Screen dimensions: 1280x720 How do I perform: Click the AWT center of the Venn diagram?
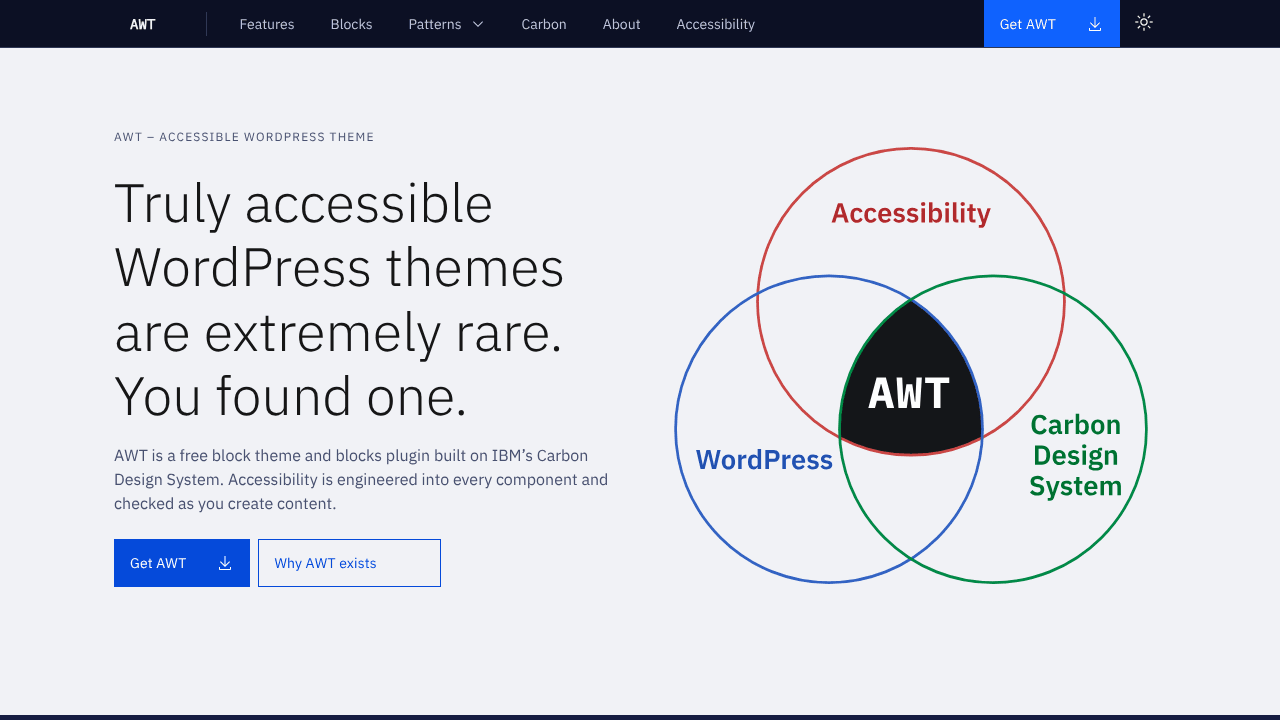[x=909, y=393]
